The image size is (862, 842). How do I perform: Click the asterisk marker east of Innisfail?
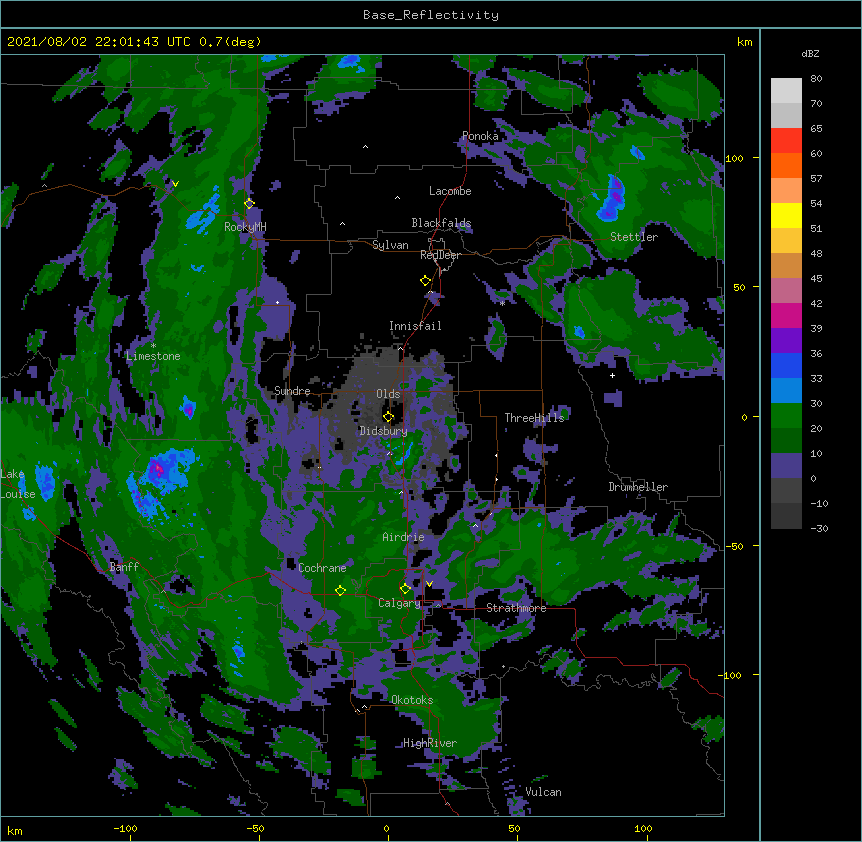(502, 303)
